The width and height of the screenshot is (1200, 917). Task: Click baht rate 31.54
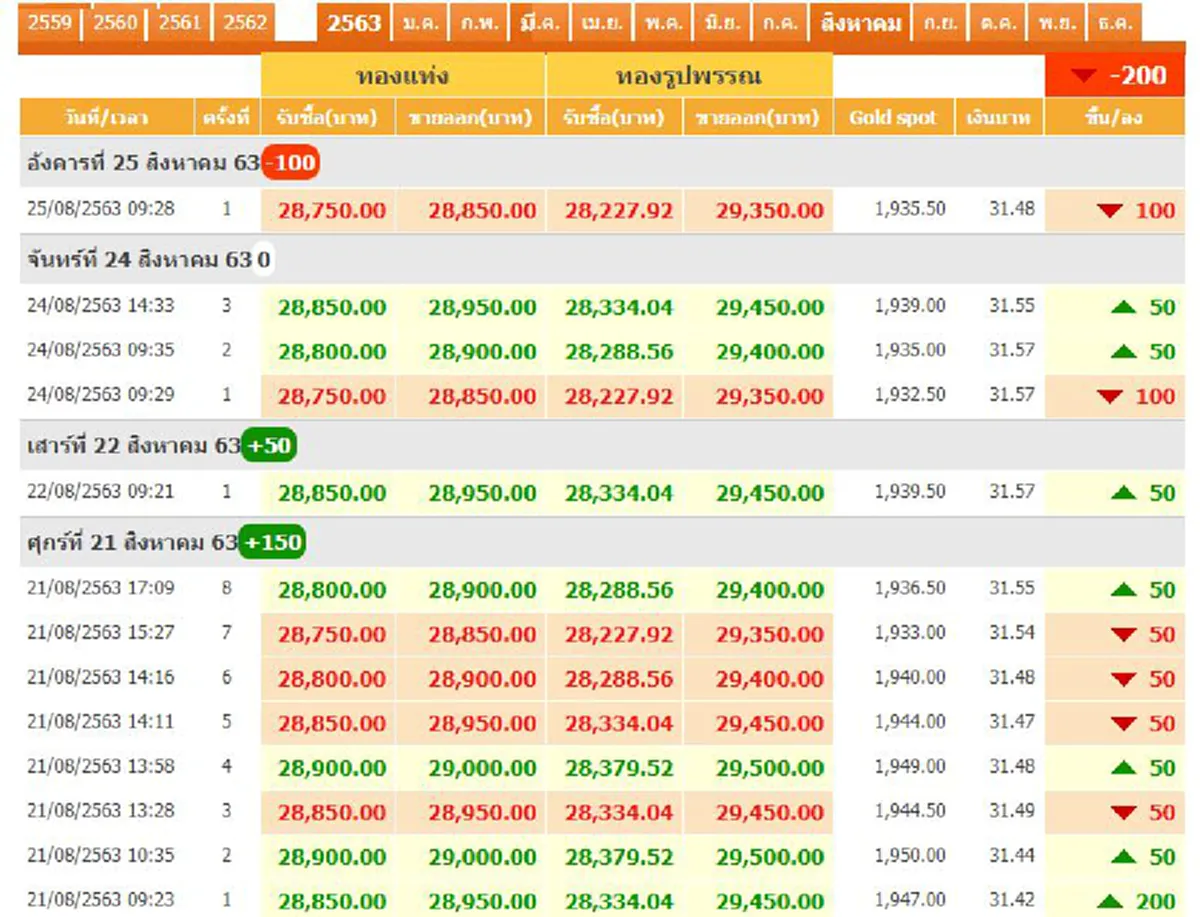point(1012,633)
